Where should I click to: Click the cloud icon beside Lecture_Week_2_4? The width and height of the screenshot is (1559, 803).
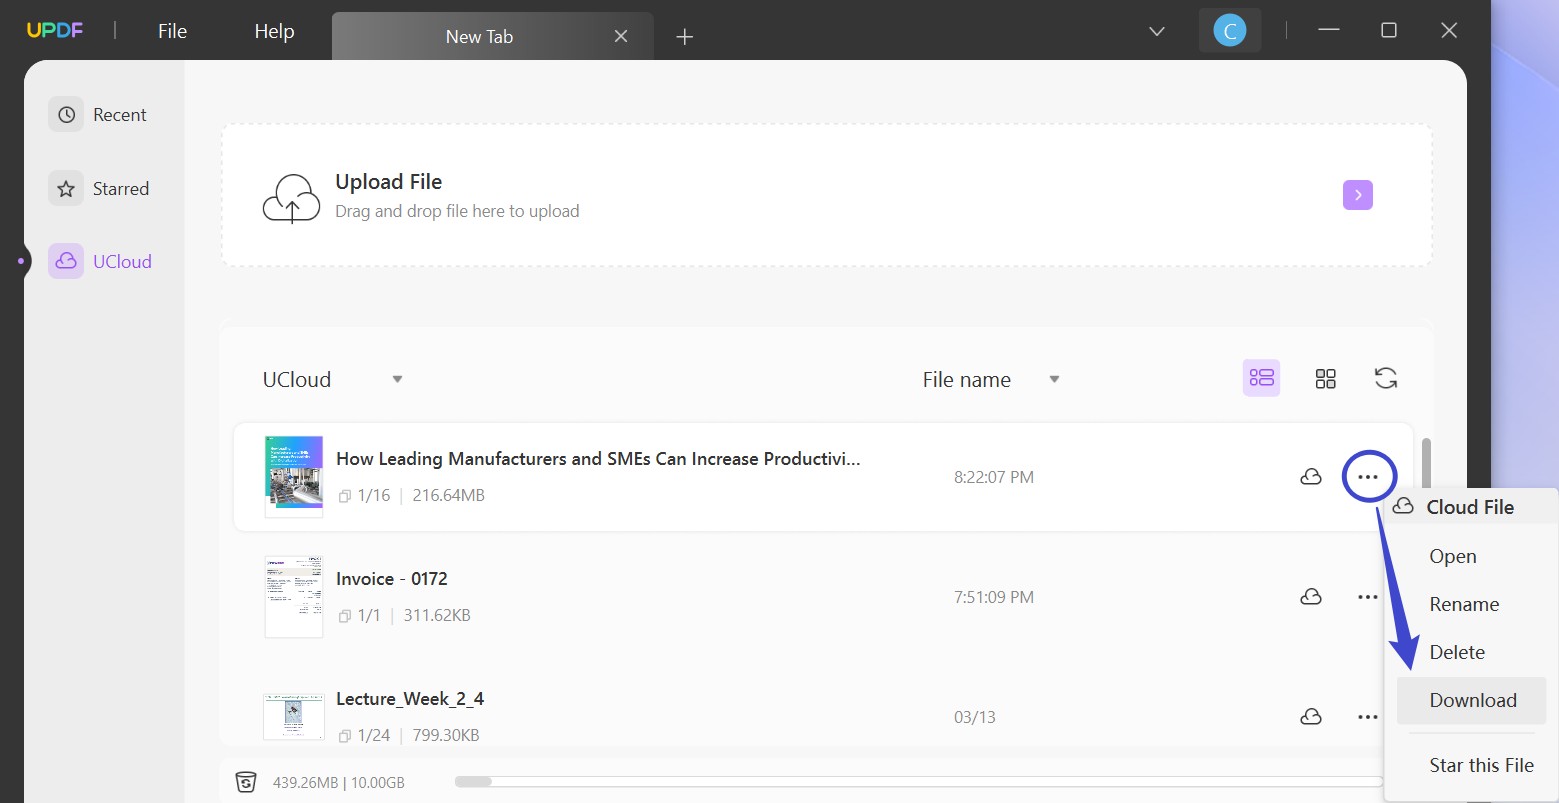coord(1311,716)
